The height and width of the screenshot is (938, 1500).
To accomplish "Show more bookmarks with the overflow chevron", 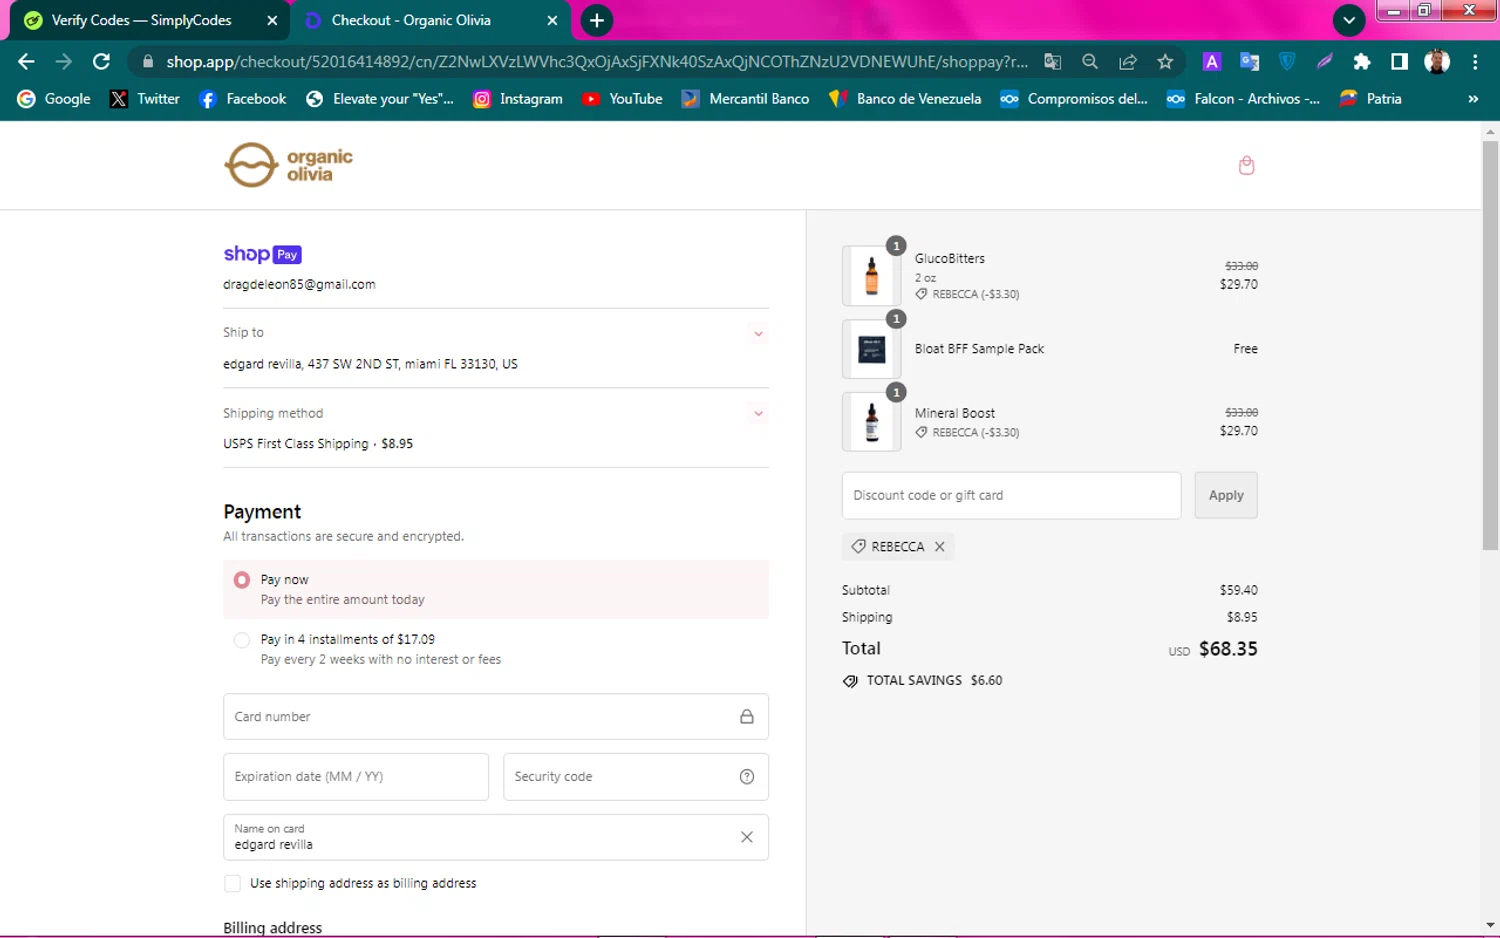I will 1473,99.
